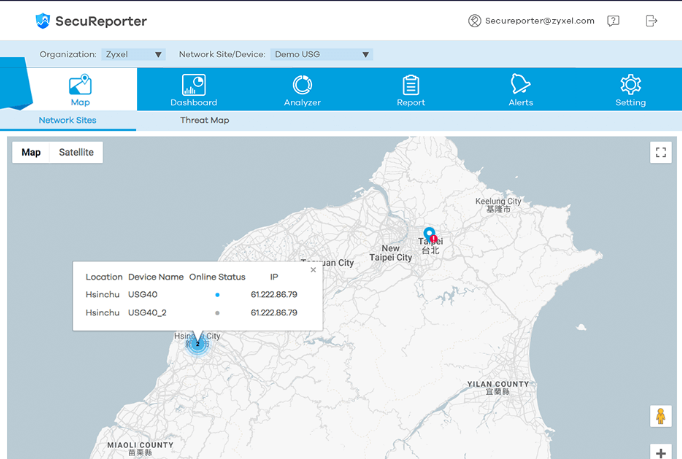Click Hsinchu location in USG40_2 row

point(102,313)
